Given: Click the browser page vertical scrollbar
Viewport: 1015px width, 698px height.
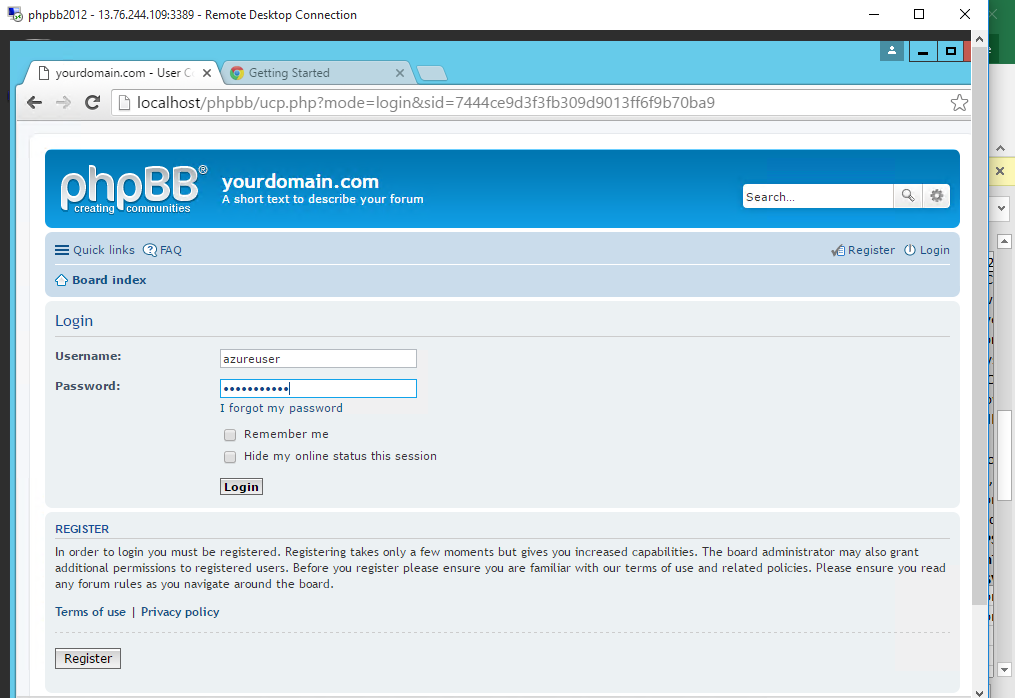Looking at the screenshot, I should coord(979,350).
